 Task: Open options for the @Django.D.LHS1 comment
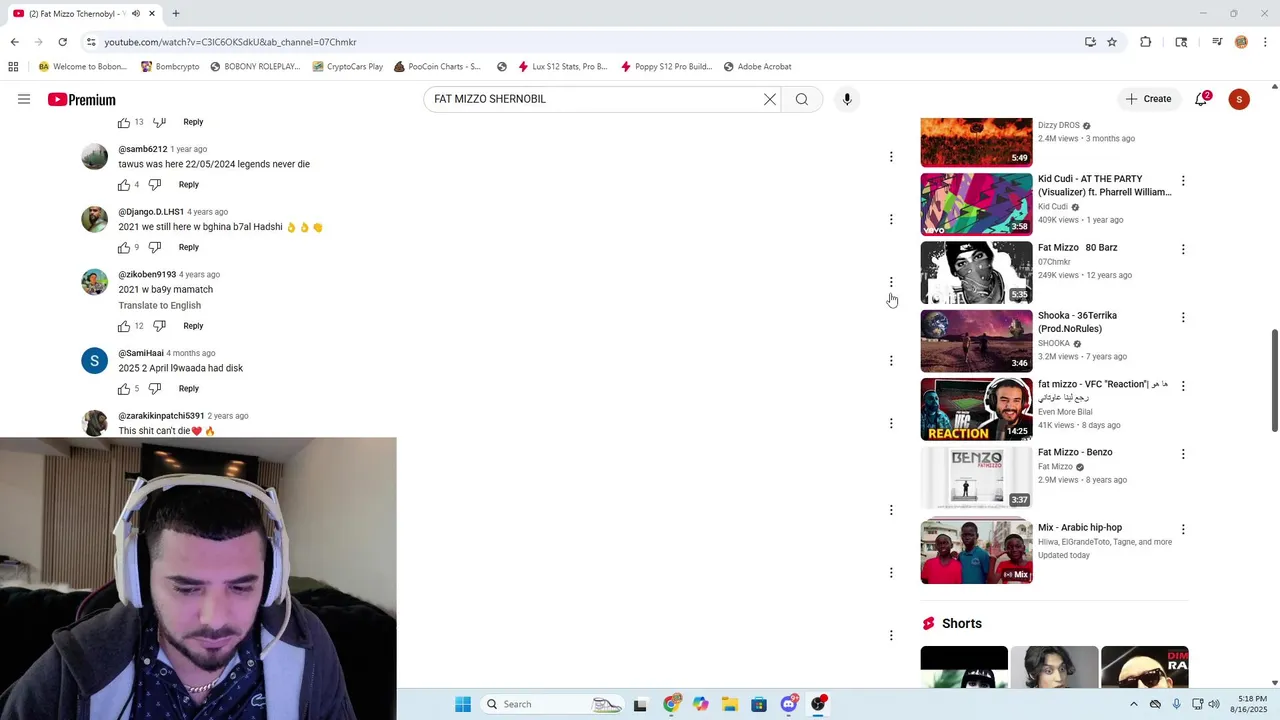(891, 219)
